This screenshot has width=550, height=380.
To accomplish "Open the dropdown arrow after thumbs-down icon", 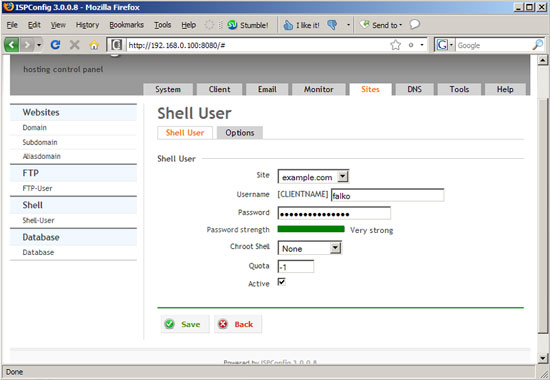I will coord(348,25).
